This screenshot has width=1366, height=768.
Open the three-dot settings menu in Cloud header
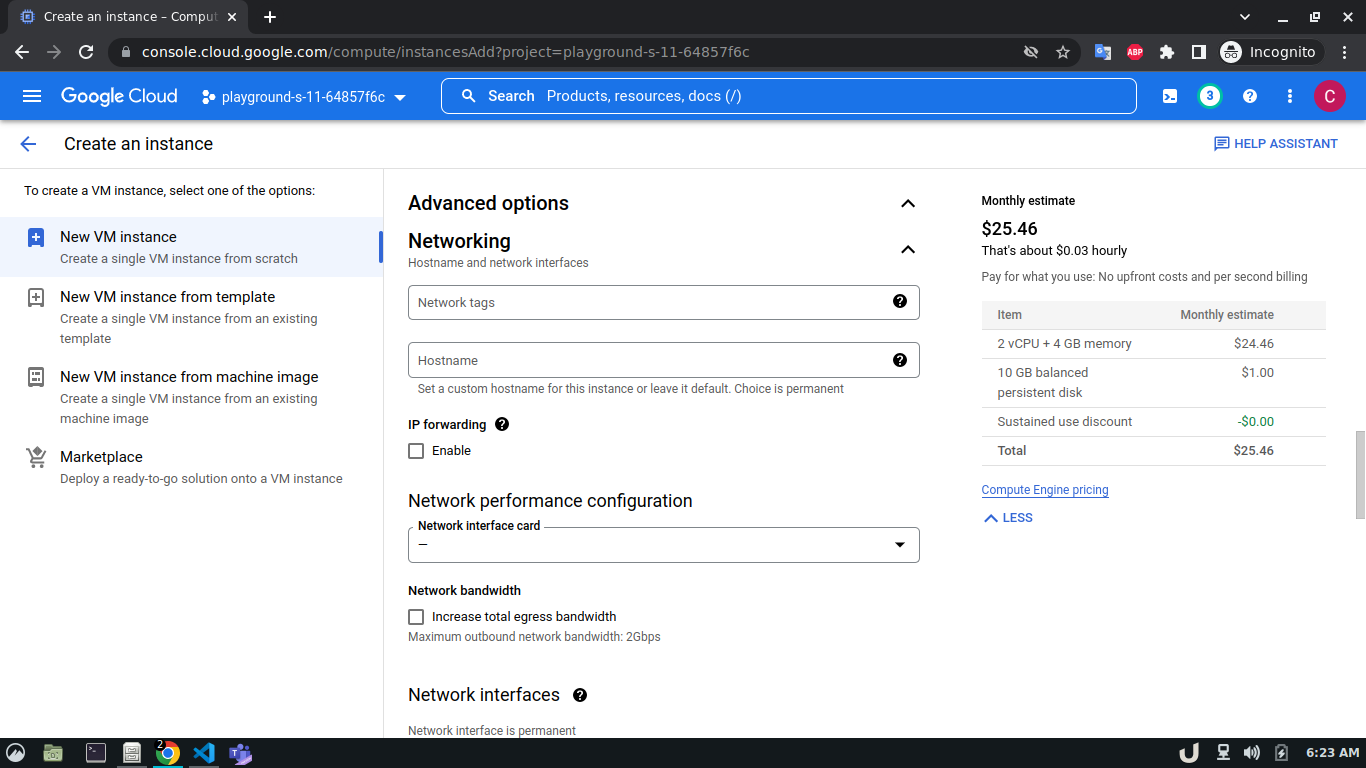(1290, 96)
